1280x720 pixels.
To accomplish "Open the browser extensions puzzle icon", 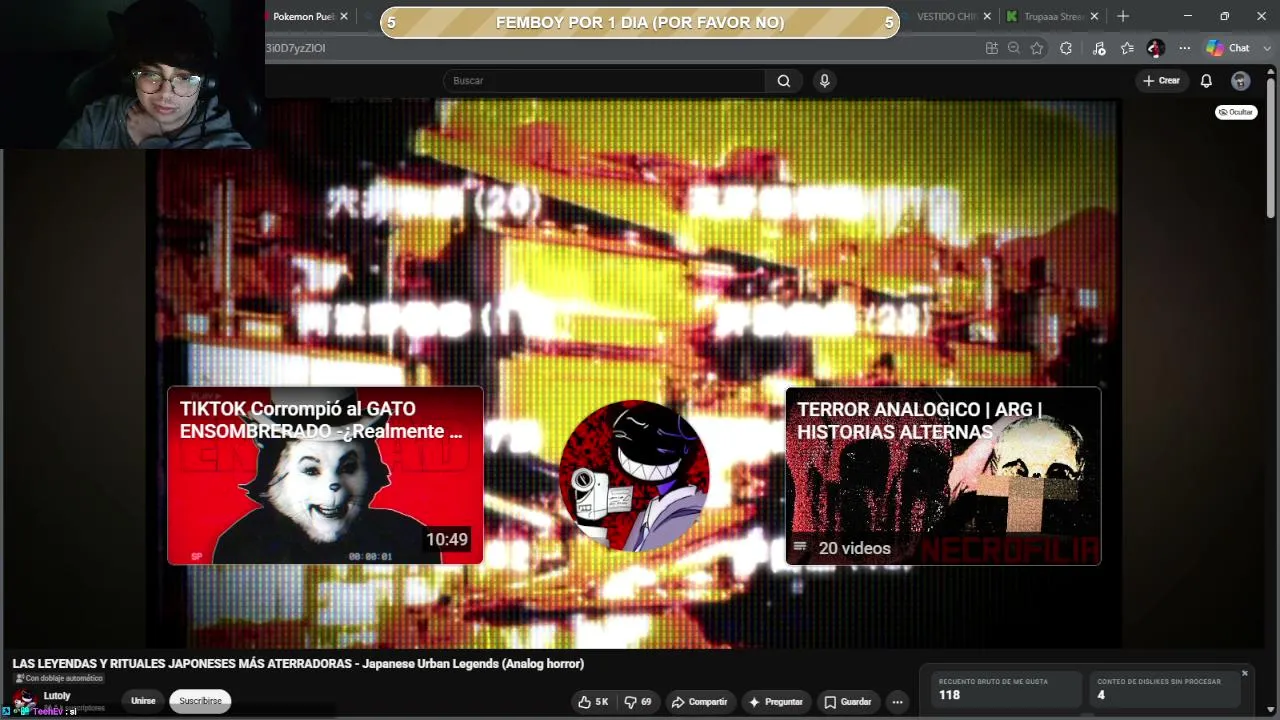I will click(x=1066, y=48).
